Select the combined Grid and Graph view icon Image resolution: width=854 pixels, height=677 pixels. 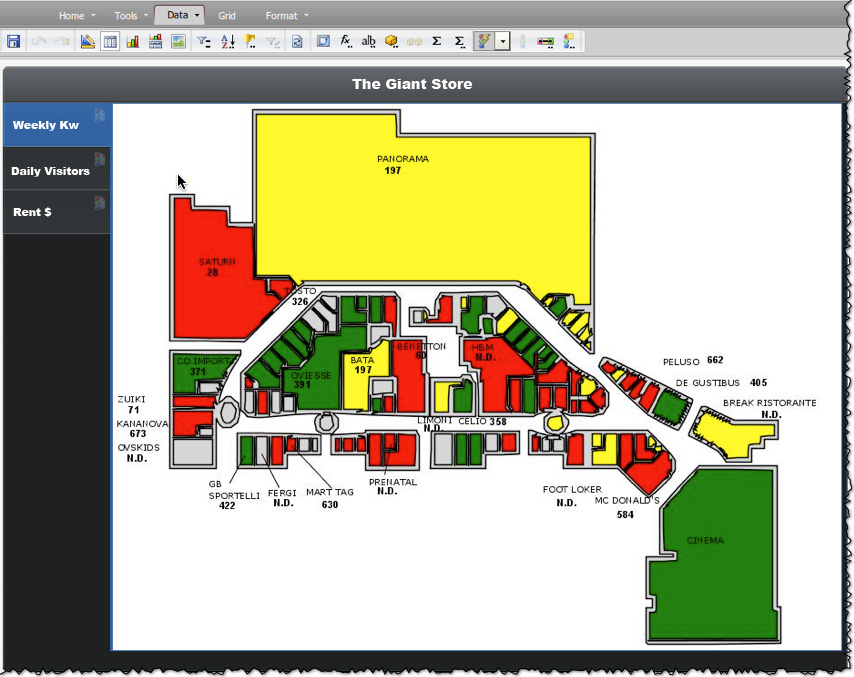[156, 41]
